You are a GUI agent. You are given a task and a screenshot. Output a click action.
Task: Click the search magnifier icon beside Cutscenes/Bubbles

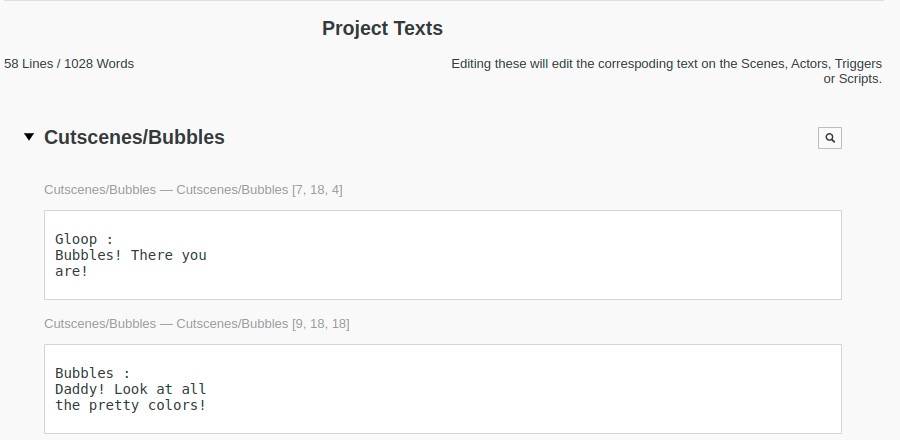coord(829,138)
